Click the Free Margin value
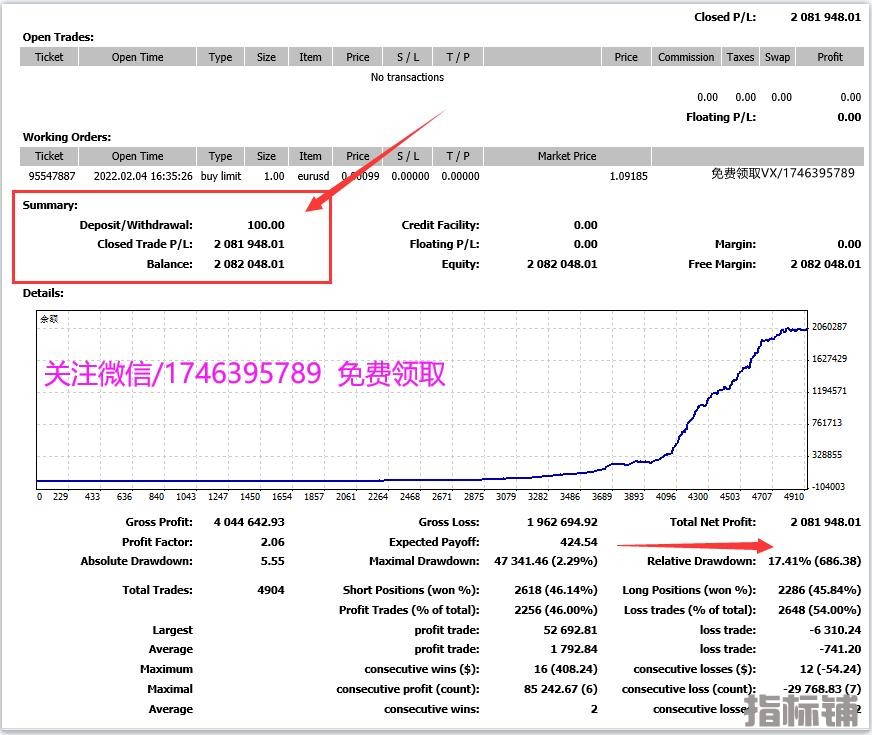 point(825,264)
